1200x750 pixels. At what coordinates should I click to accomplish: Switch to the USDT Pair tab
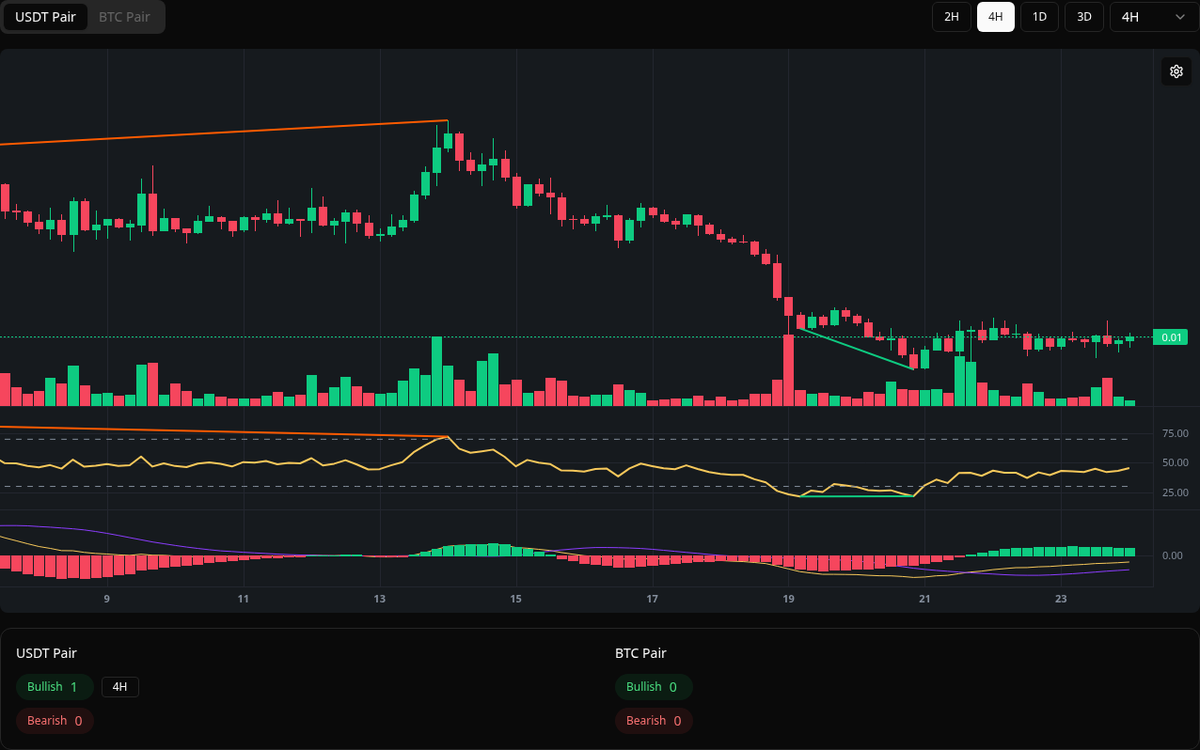click(45, 16)
